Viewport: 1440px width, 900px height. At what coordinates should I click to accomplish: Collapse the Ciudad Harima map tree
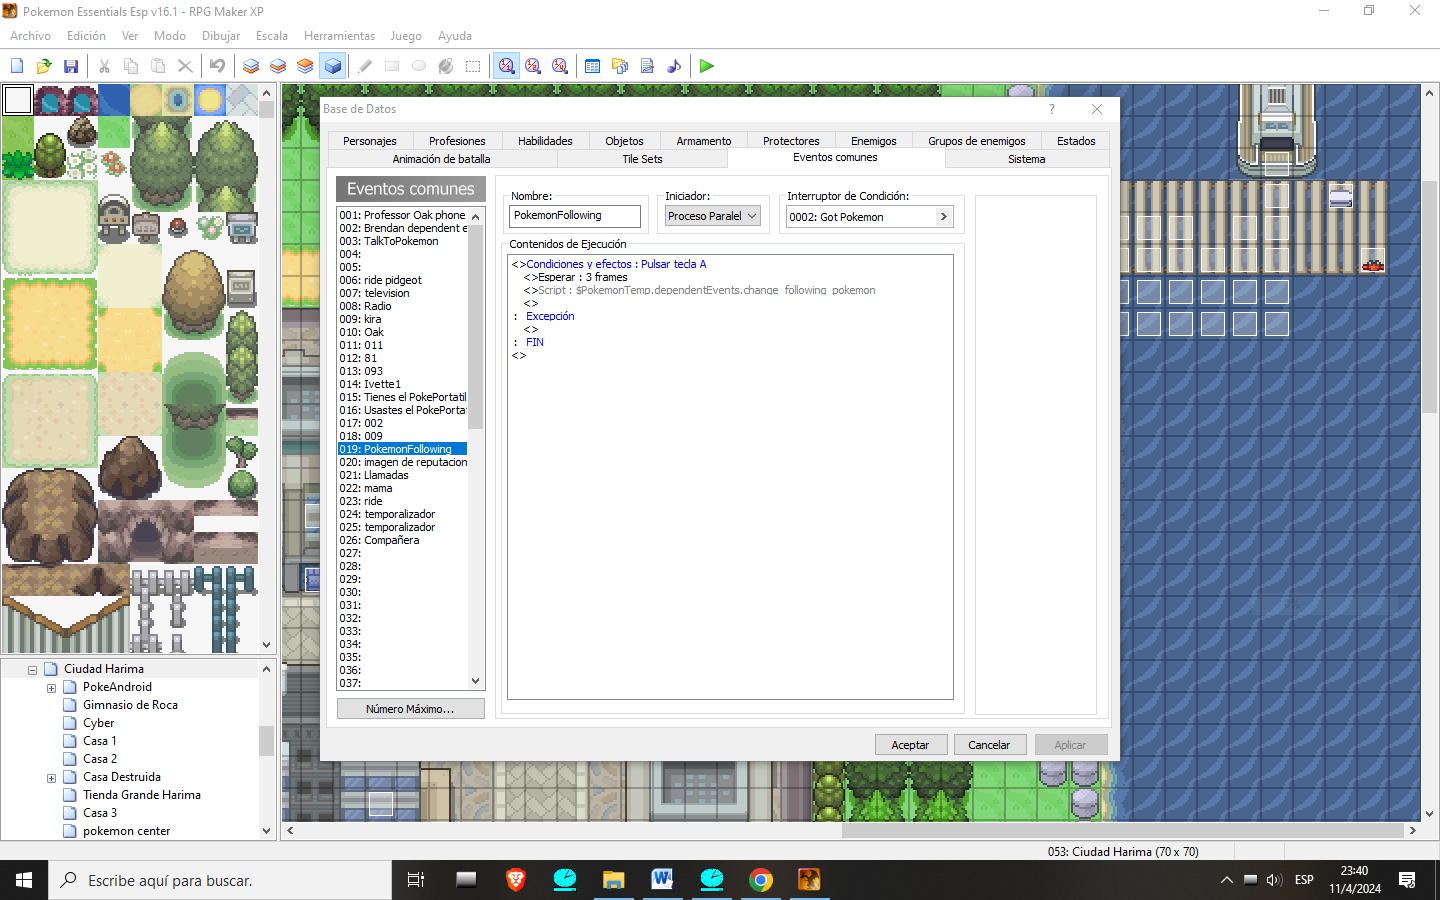(32, 670)
